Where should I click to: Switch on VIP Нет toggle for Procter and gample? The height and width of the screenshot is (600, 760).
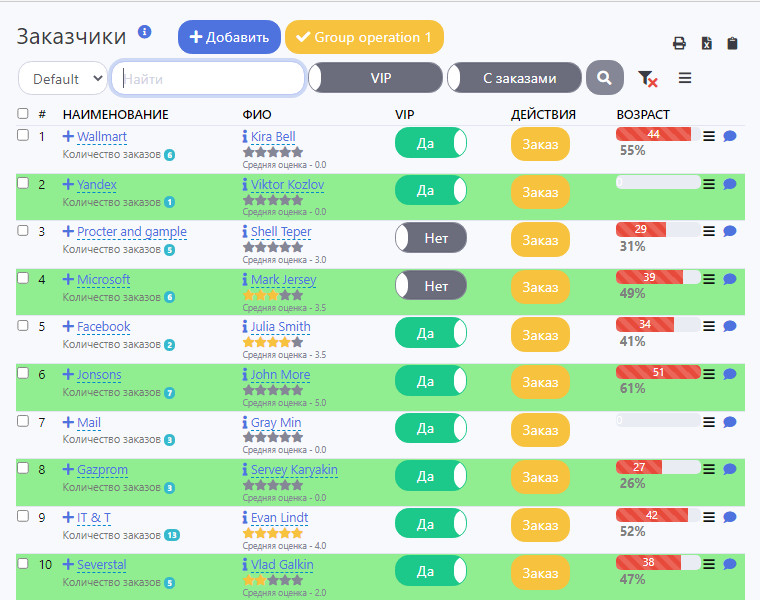431,238
